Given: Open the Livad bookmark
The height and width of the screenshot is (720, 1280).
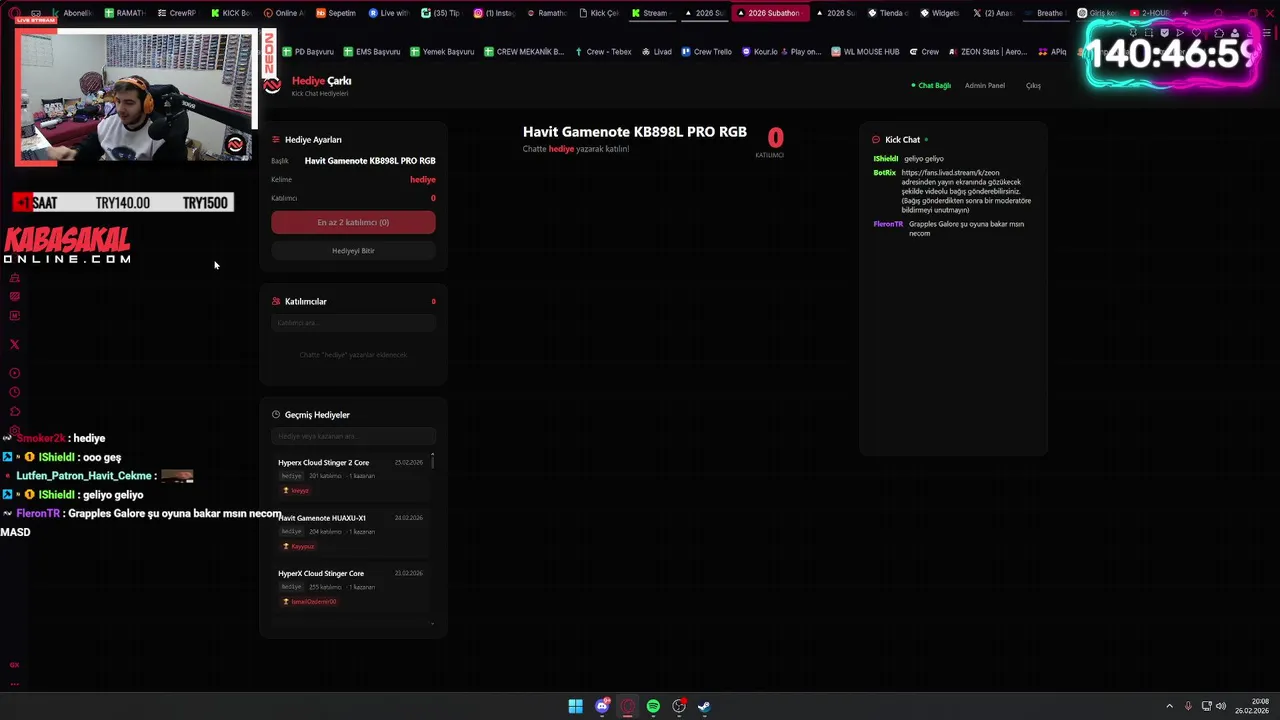Looking at the screenshot, I should pos(657,52).
